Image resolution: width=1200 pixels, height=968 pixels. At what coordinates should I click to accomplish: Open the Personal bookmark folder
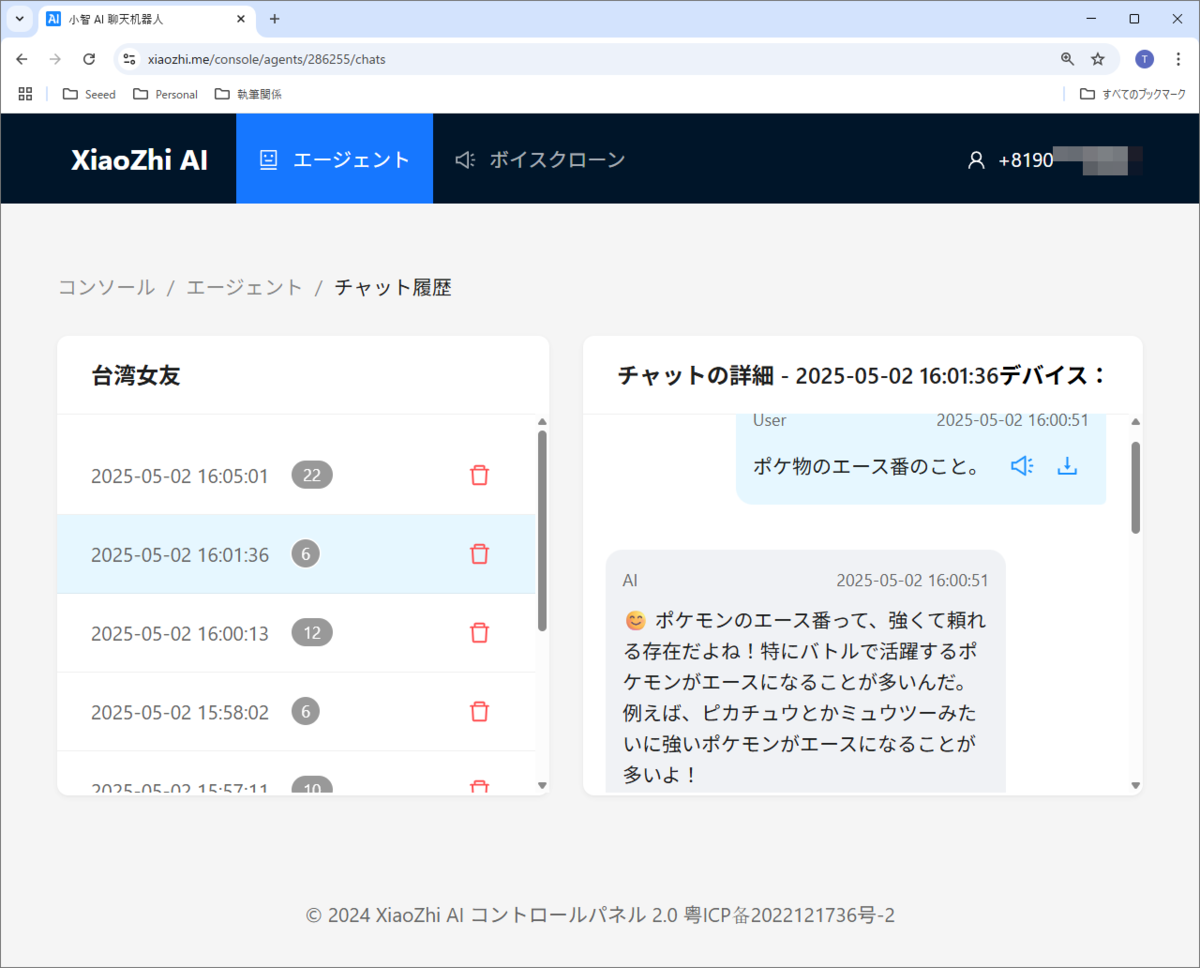tap(165, 94)
